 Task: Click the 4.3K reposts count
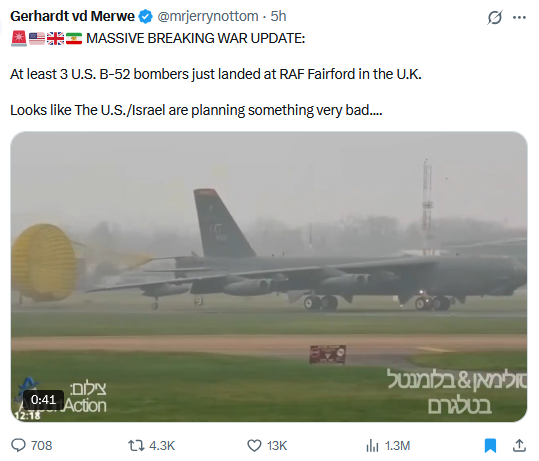pyautogui.click(x=162, y=446)
